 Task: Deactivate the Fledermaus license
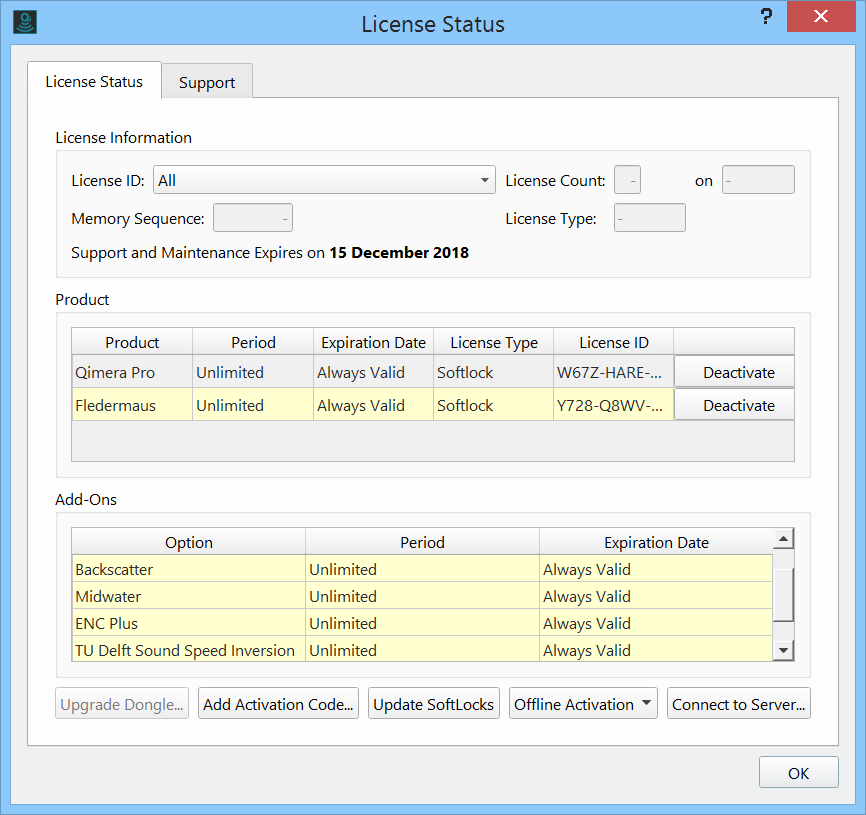coord(738,405)
